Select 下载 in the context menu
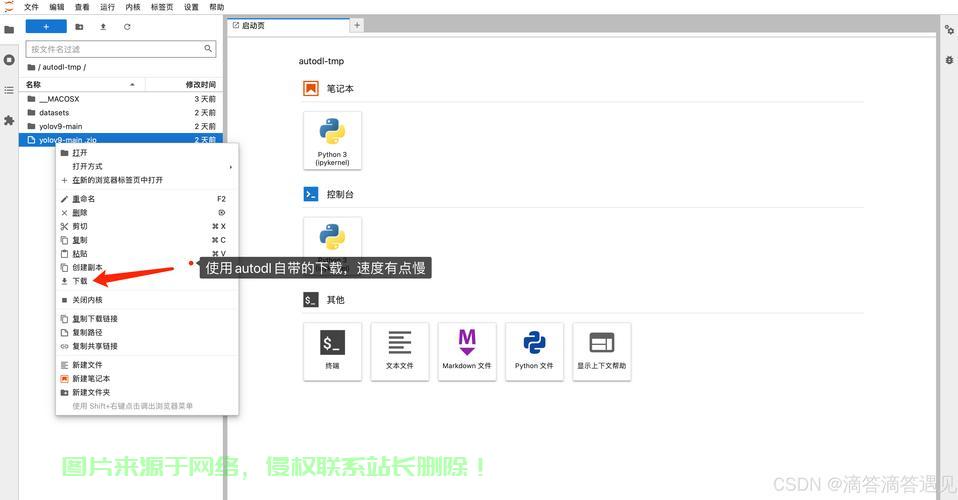This screenshot has width=958, height=500. pyautogui.click(x=80, y=281)
